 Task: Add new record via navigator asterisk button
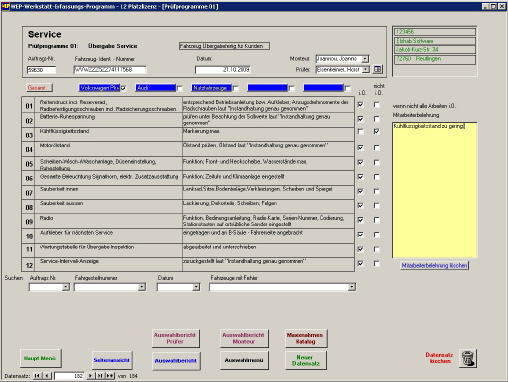pos(110,376)
